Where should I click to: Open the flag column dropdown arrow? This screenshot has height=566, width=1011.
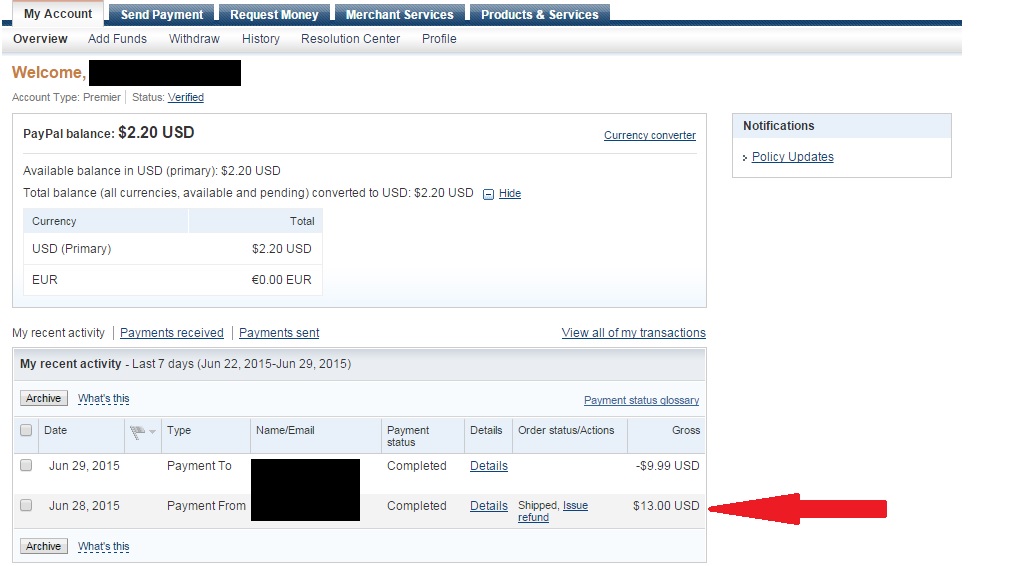[x=153, y=432]
